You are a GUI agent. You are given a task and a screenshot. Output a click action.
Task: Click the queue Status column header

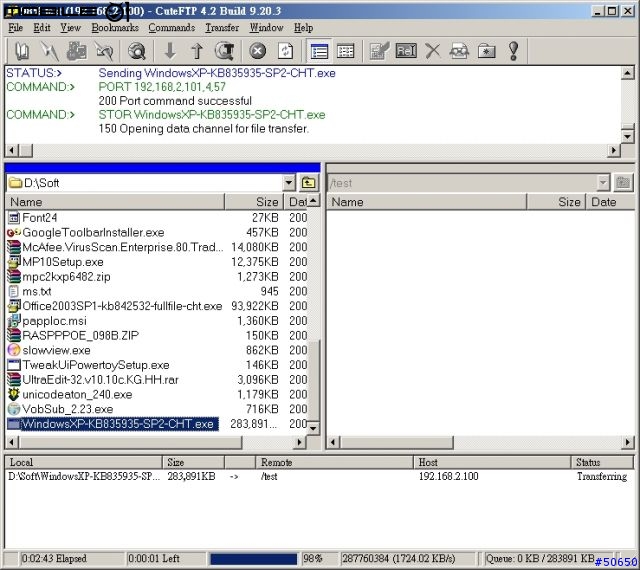coord(602,462)
